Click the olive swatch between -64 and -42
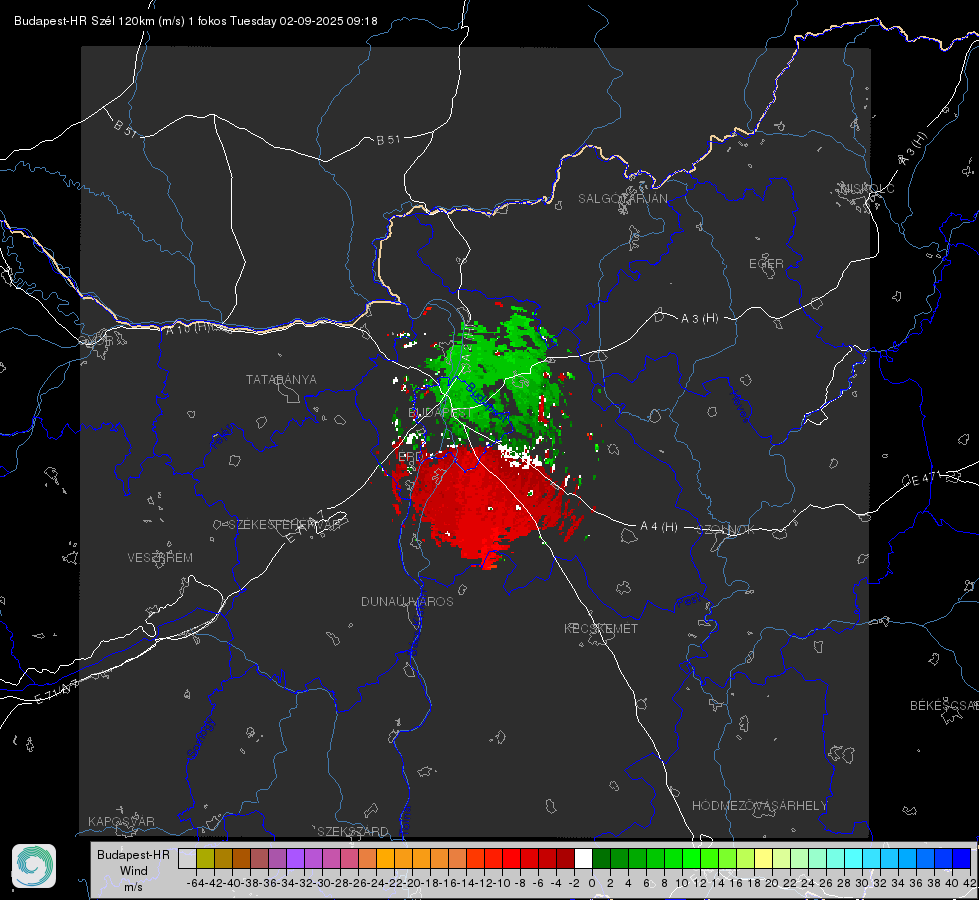979x900 pixels. click(205, 858)
